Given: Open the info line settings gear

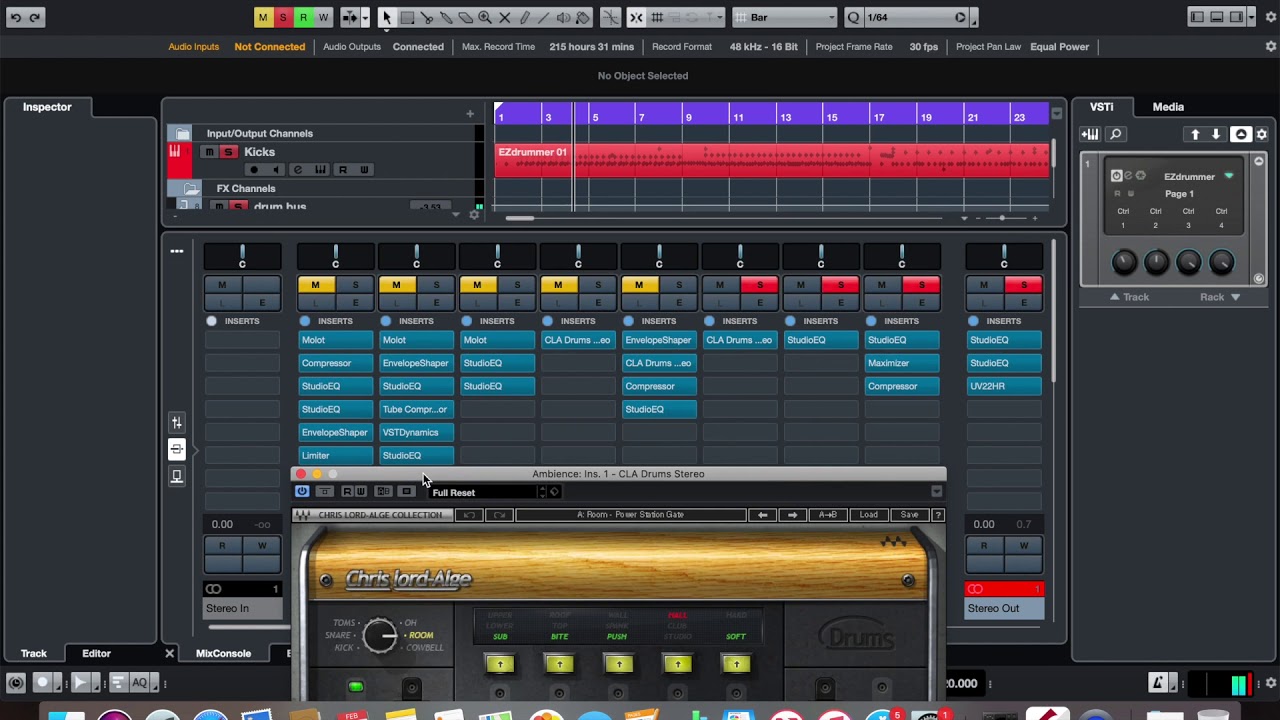Looking at the screenshot, I should (1271, 46).
